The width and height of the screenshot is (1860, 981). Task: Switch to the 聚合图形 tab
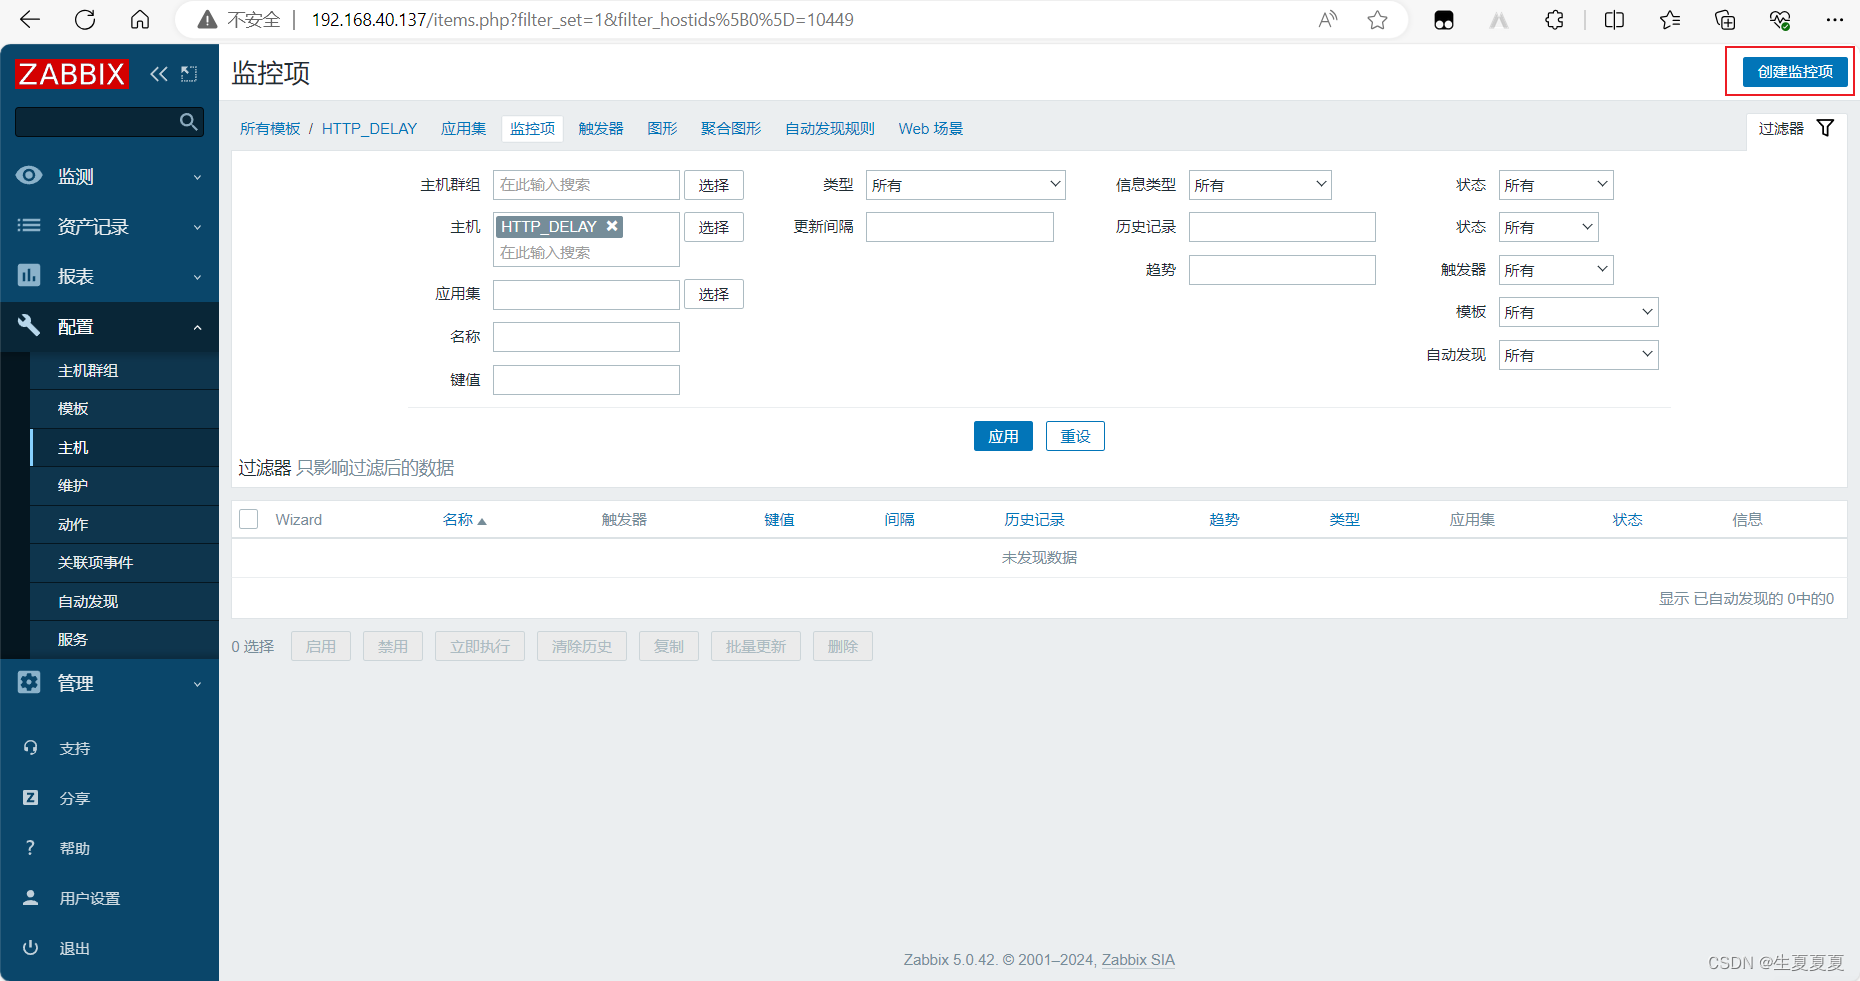coord(731,129)
